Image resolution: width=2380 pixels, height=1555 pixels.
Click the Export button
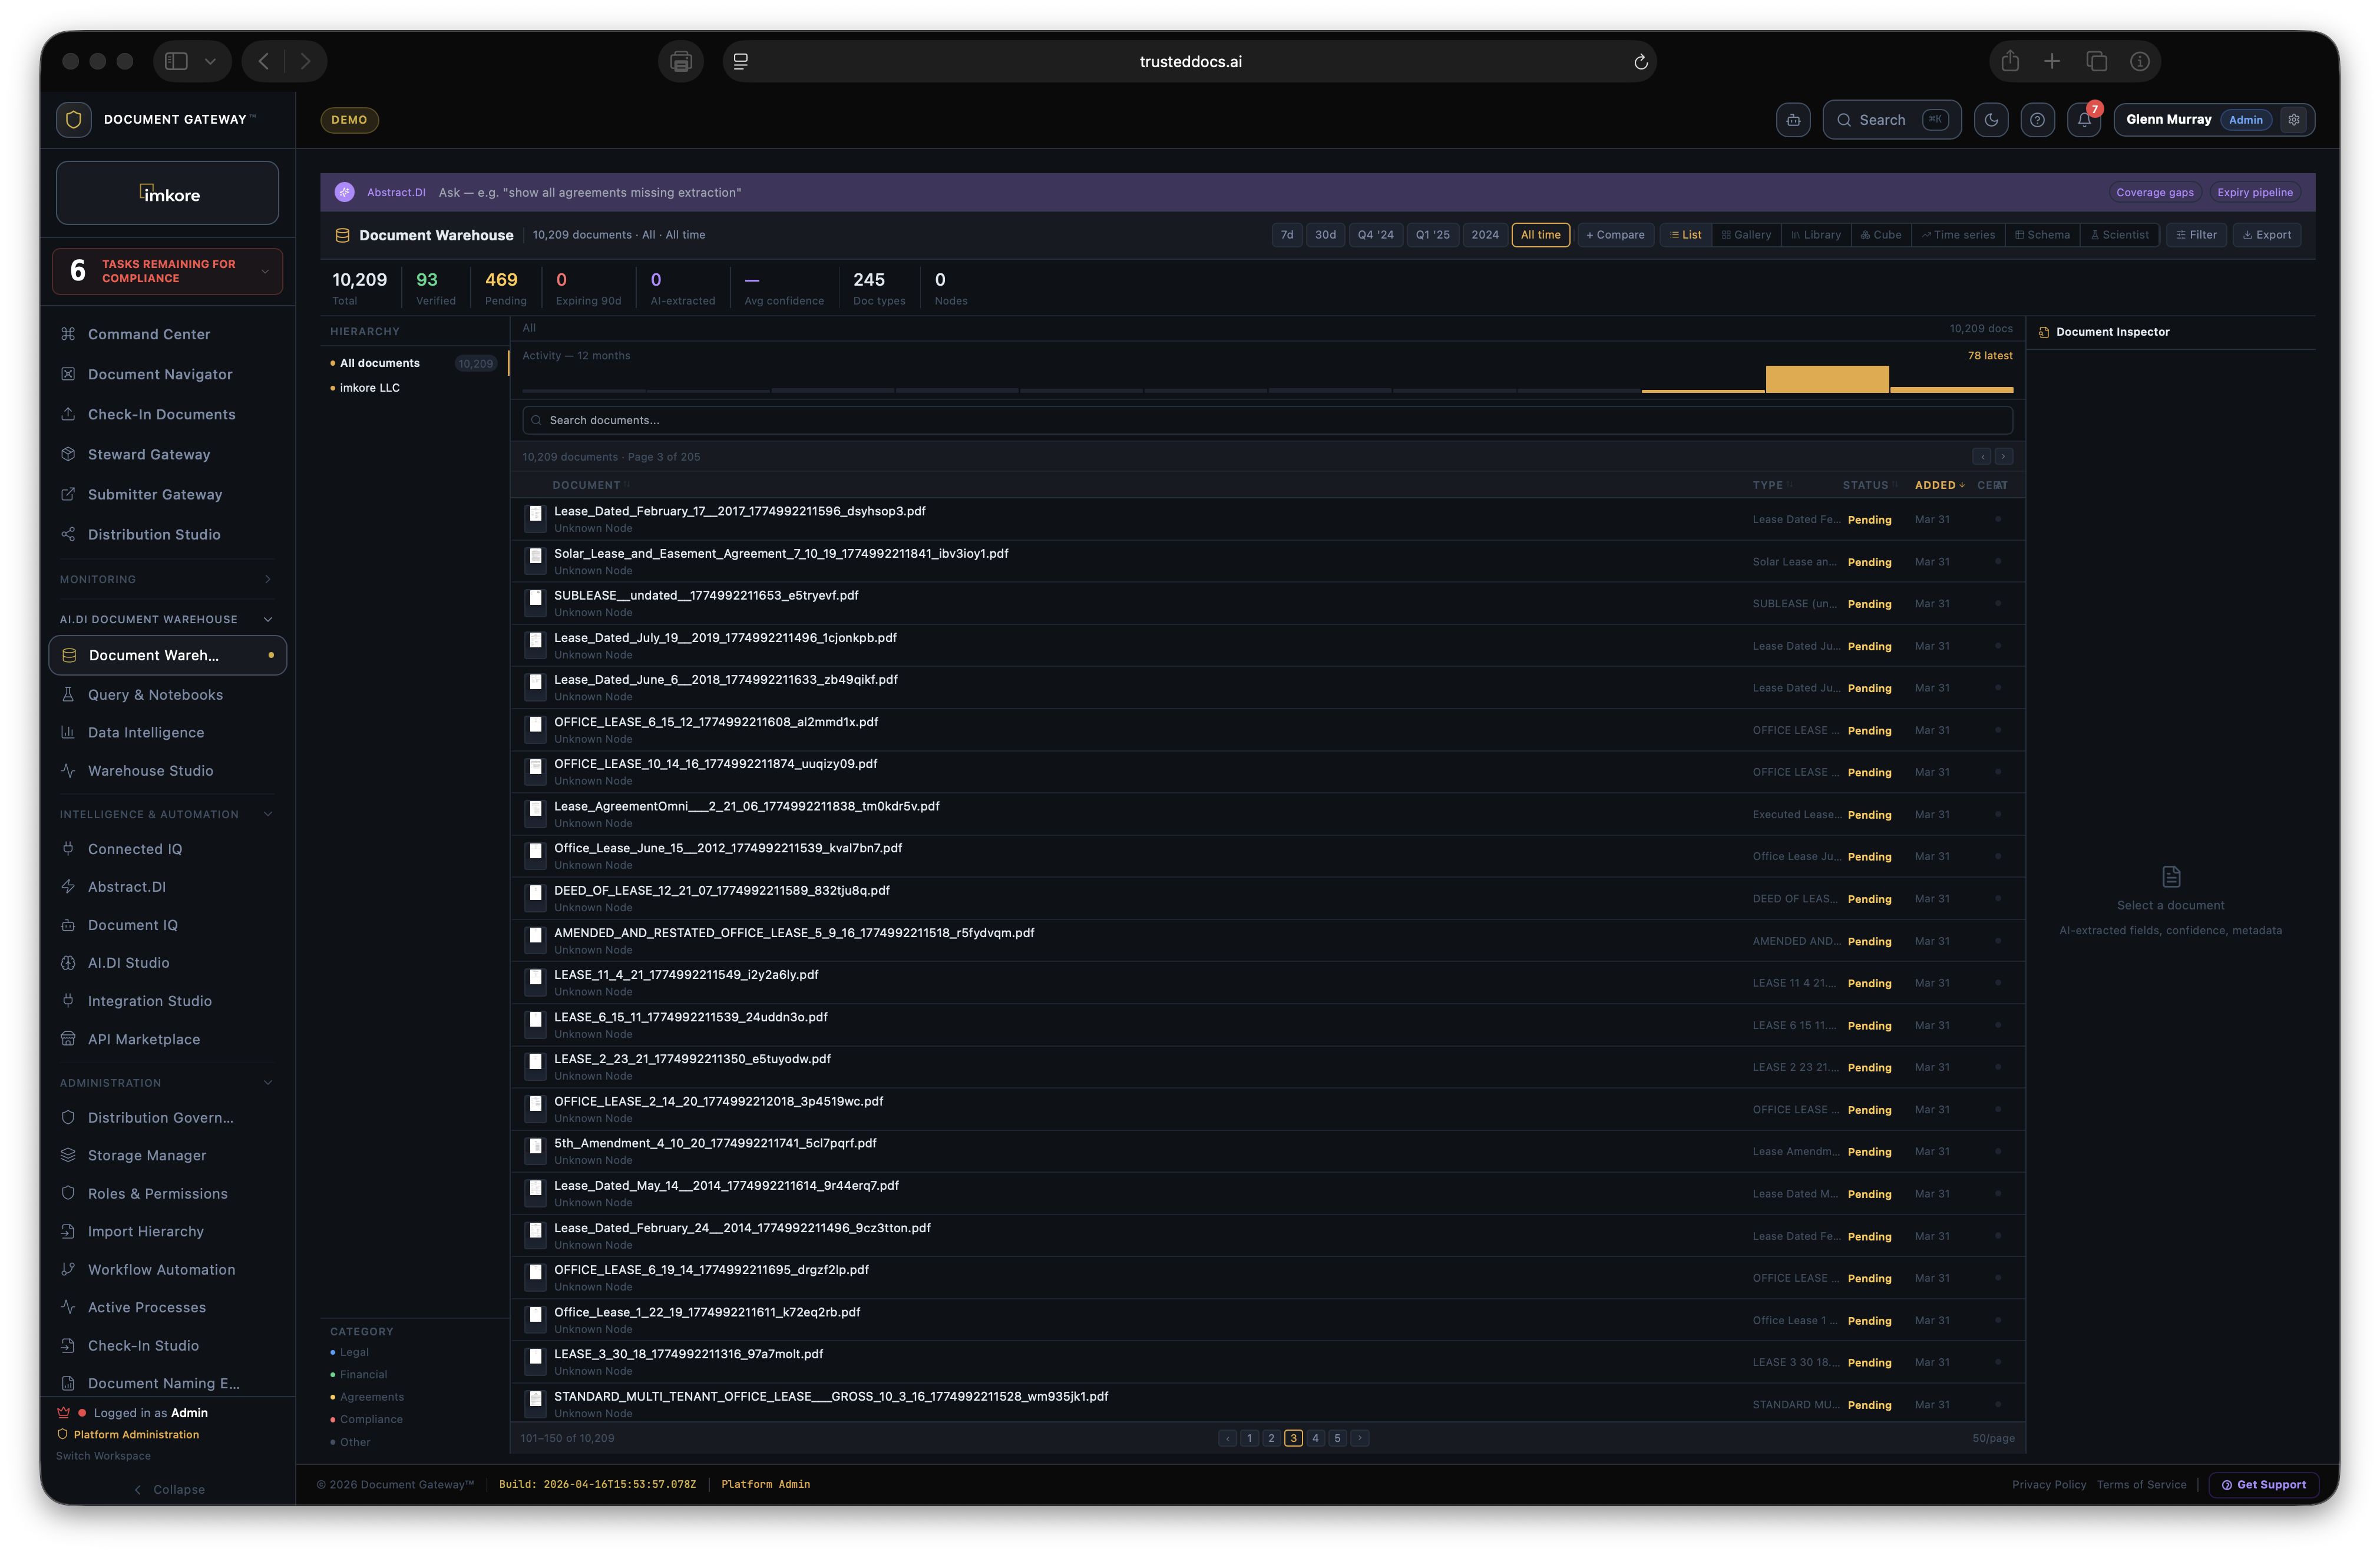[x=2267, y=235]
